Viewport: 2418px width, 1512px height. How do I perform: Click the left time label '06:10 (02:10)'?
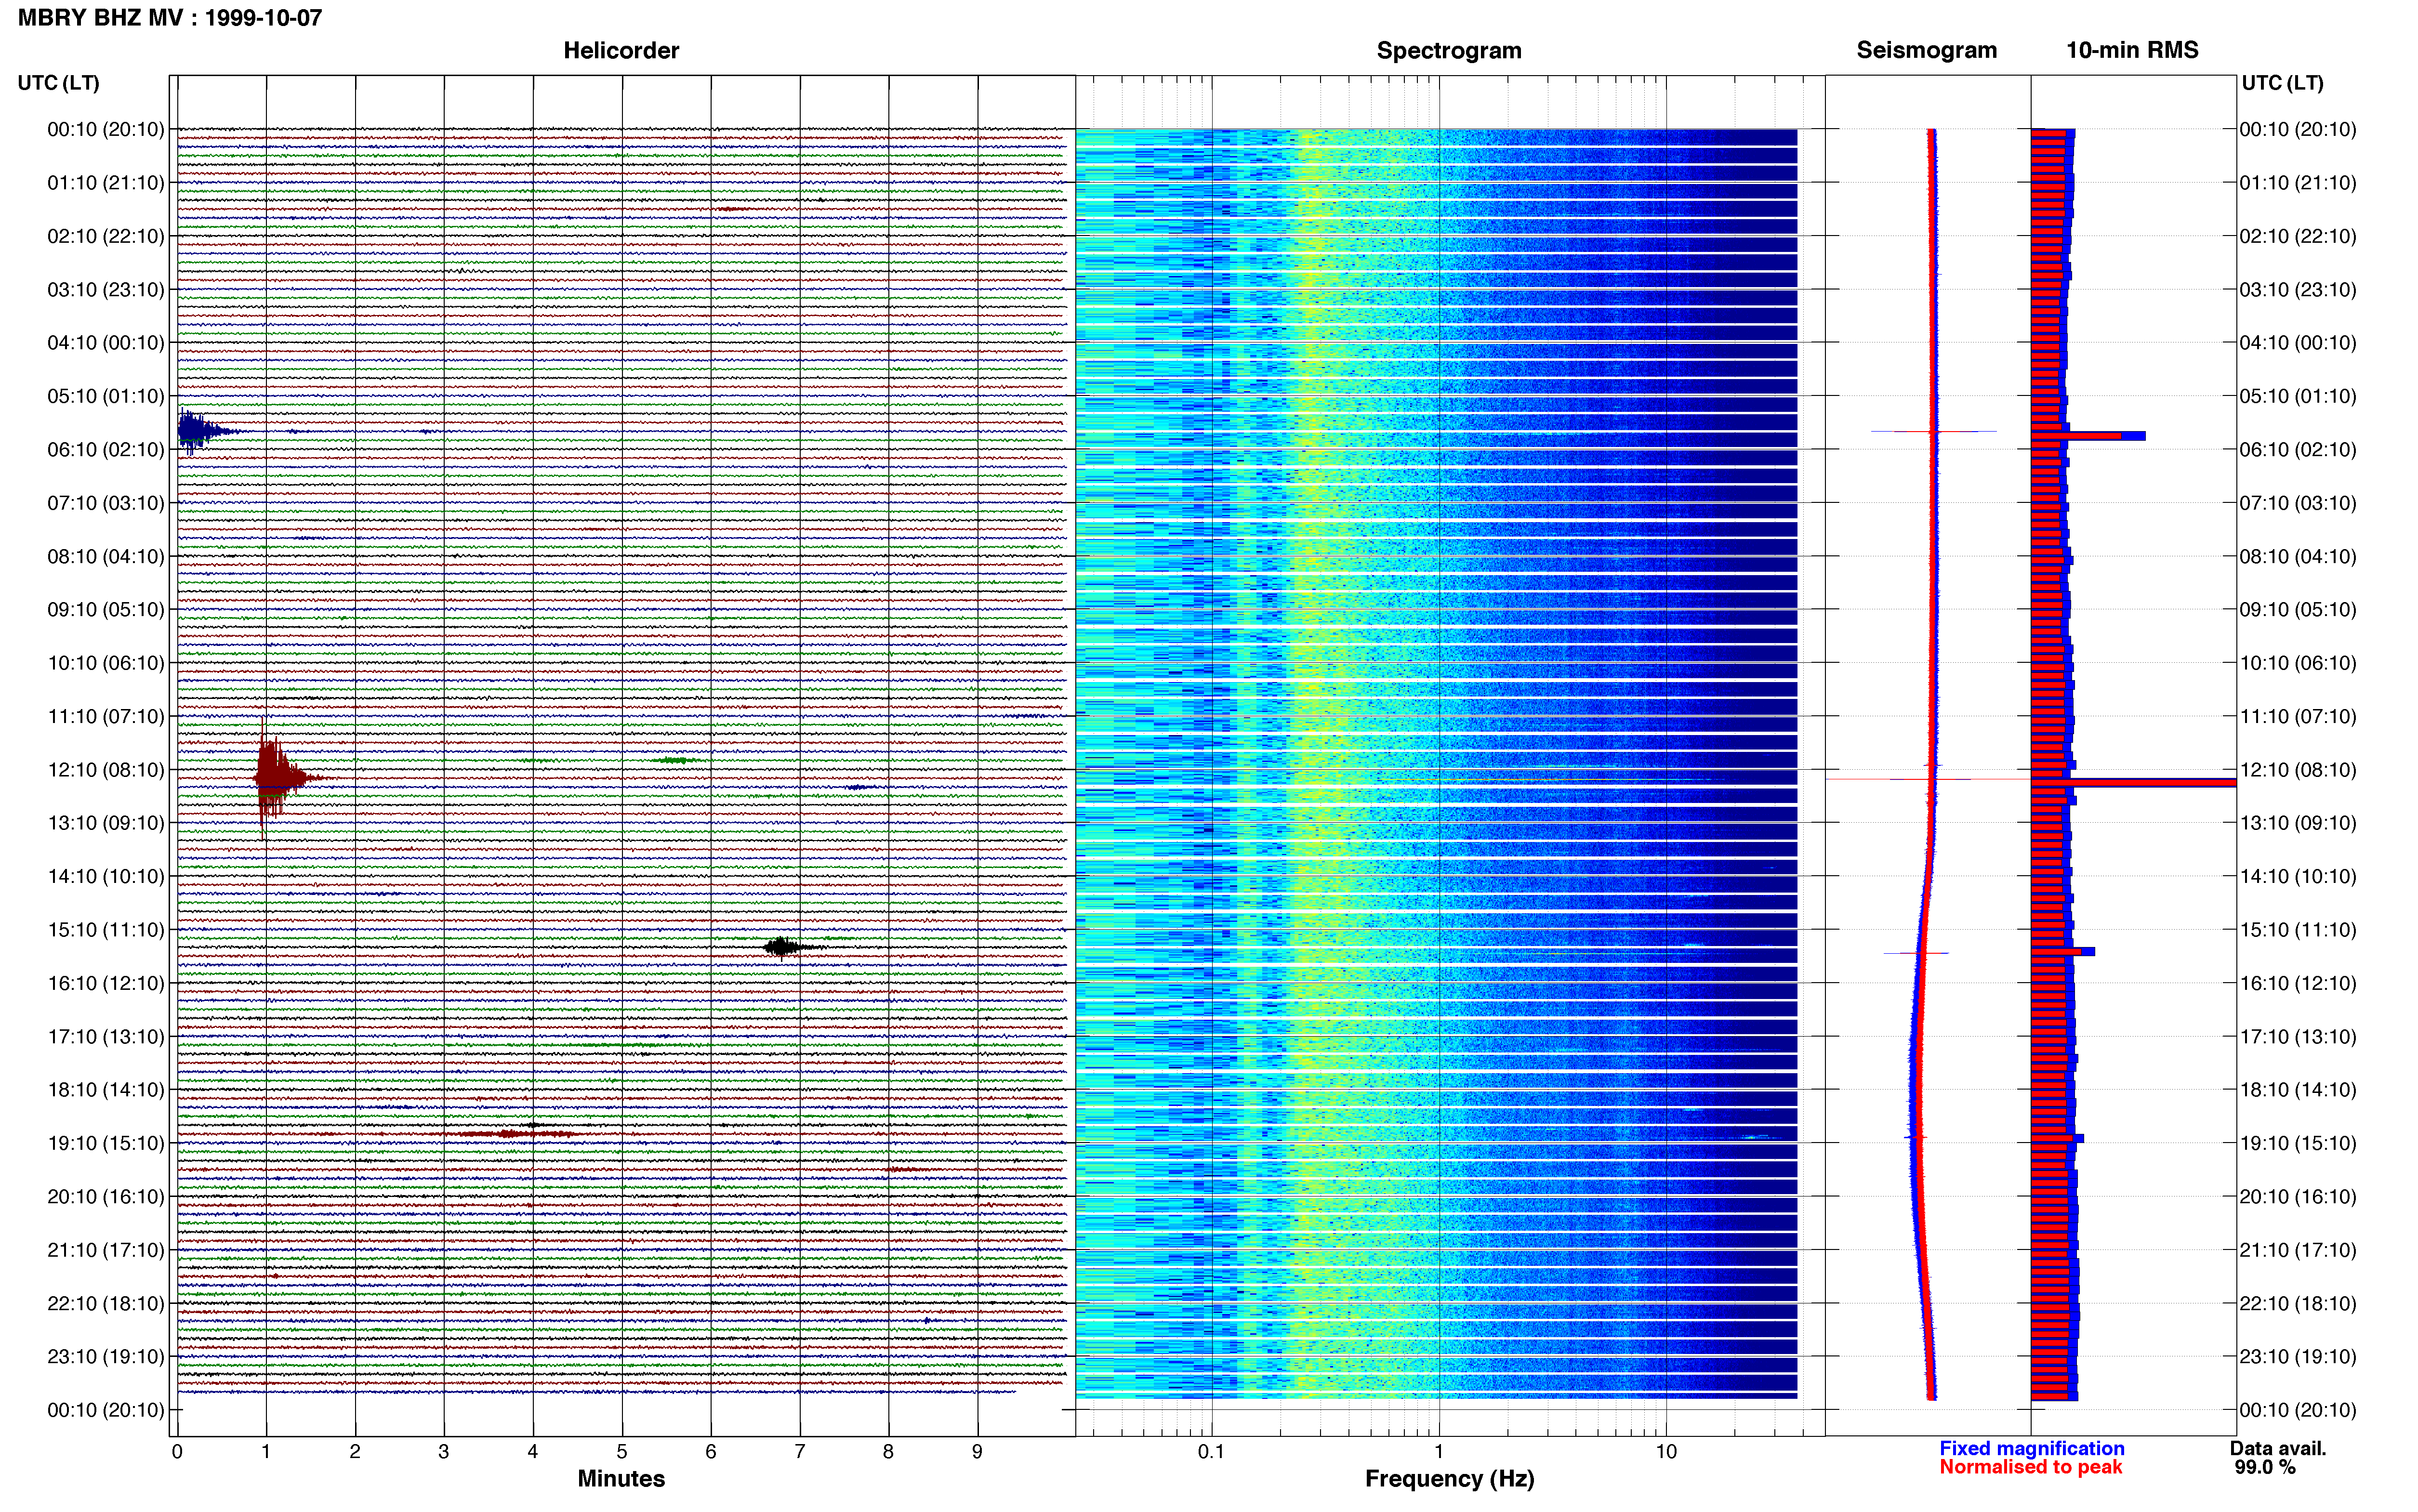pos(106,449)
